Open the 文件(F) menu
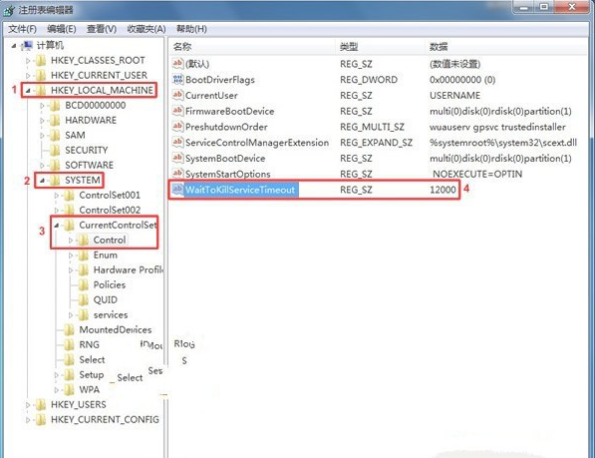The height and width of the screenshot is (458, 595). (x=22, y=29)
